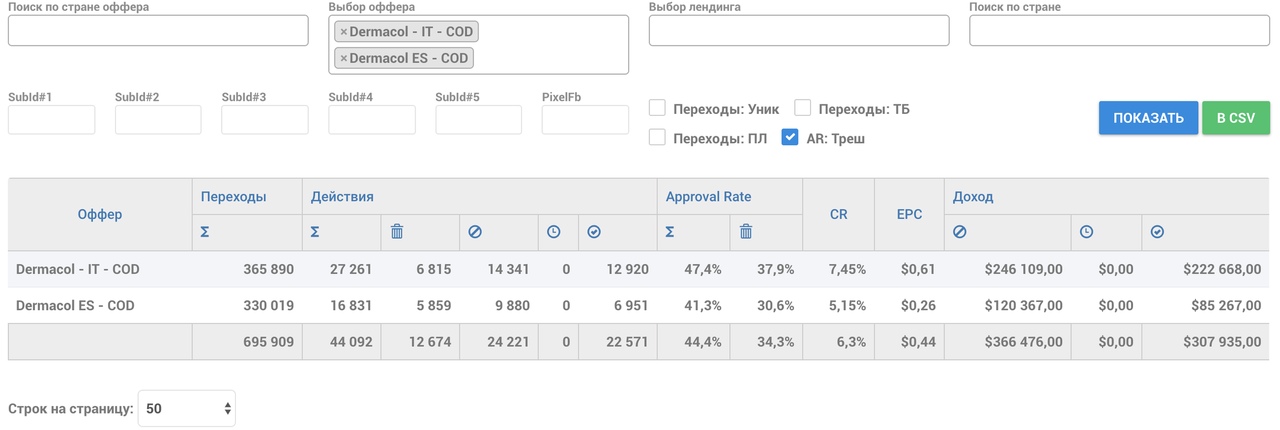Focus the SubId#4 input field

point(372,120)
